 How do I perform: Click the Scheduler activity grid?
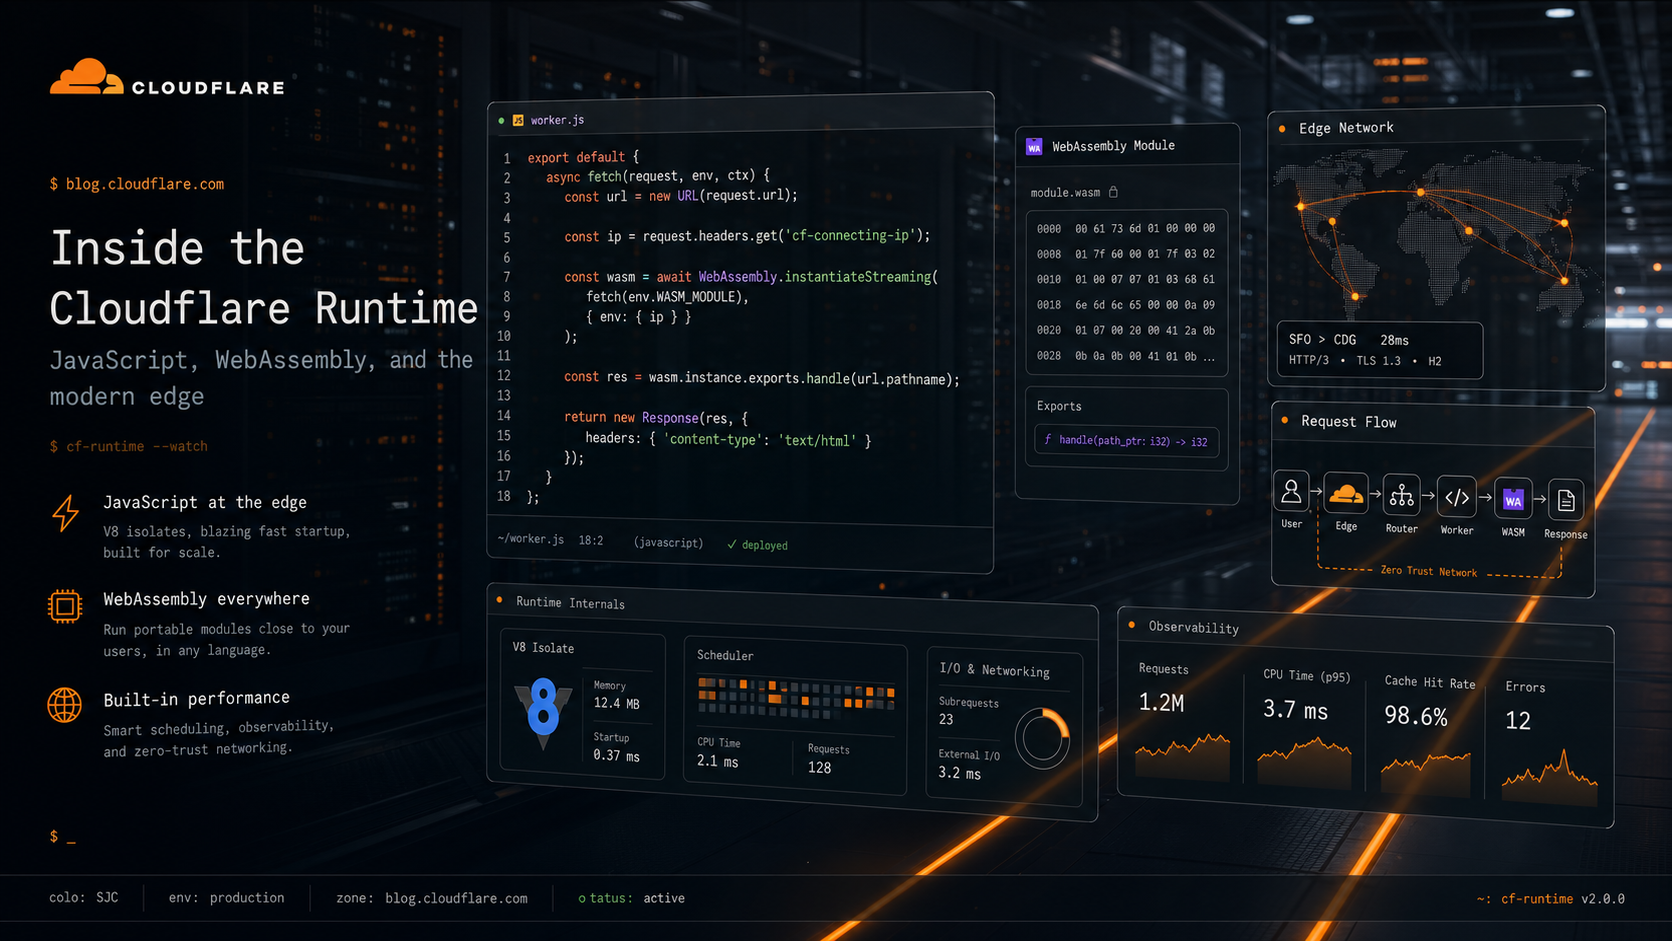tap(796, 696)
